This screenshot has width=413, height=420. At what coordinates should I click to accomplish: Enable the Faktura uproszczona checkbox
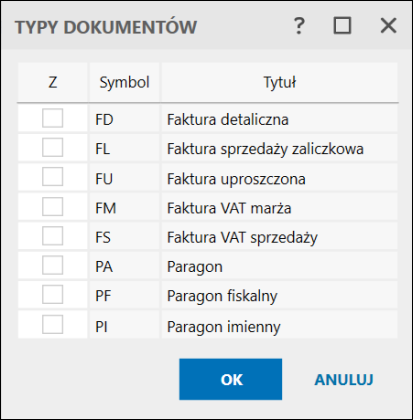pyautogui.click(x=53, y=177)
